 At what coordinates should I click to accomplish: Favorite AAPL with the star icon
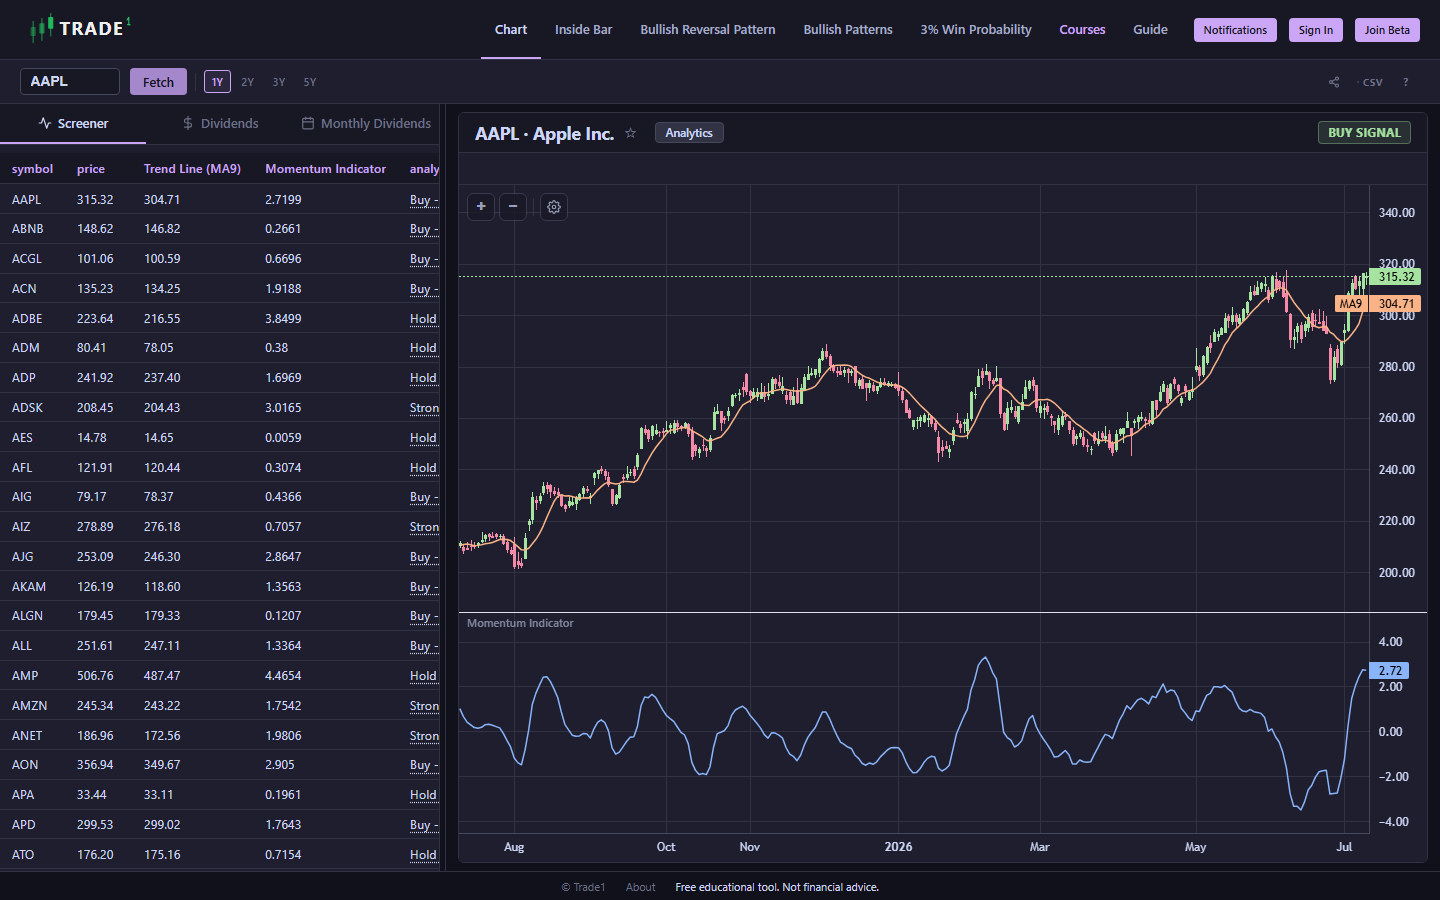pos(630,133)
